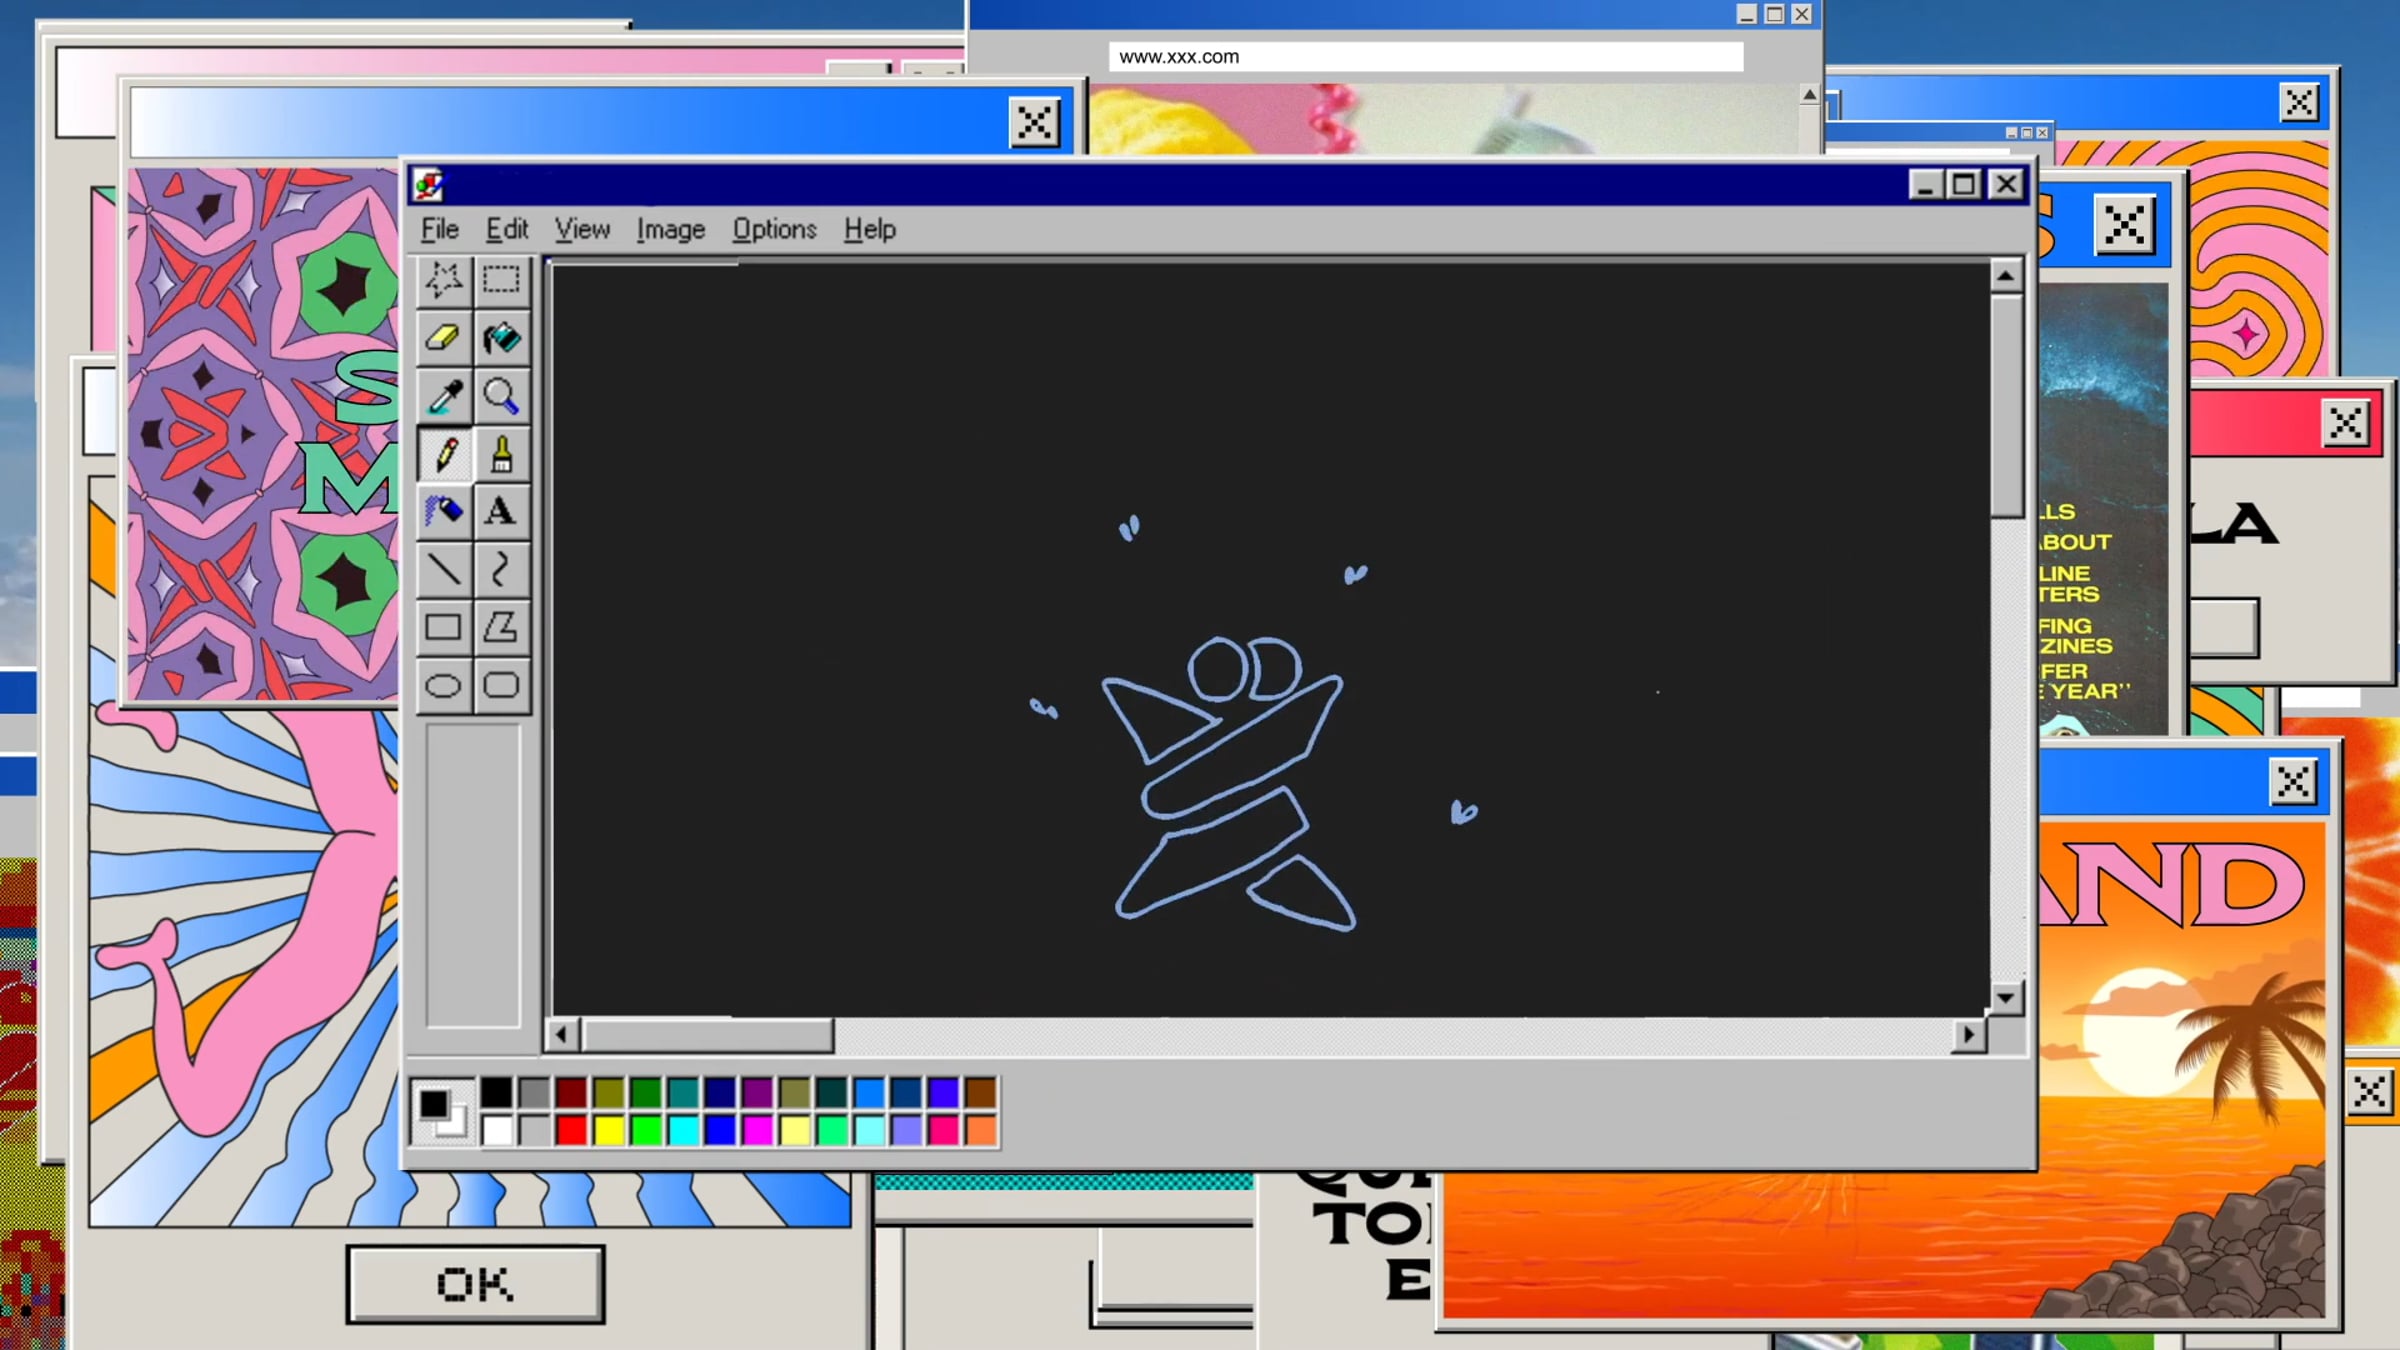Close the kaleidoscope pattern window

tap(1034, 124)
